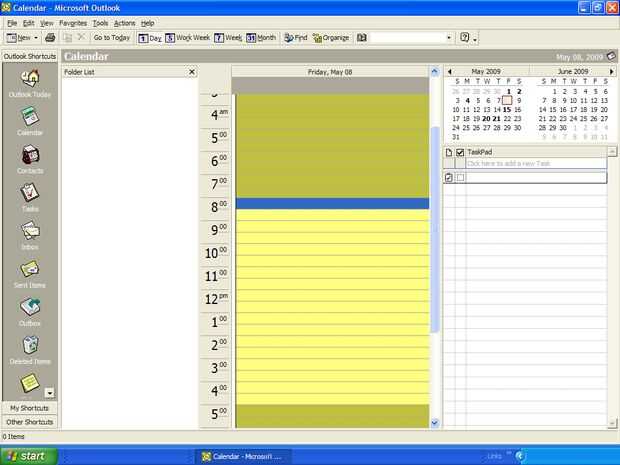This screenshot has width=620, height=465.
Task: Click the Outlook title bar icon
Action: [x=6, y=8]
